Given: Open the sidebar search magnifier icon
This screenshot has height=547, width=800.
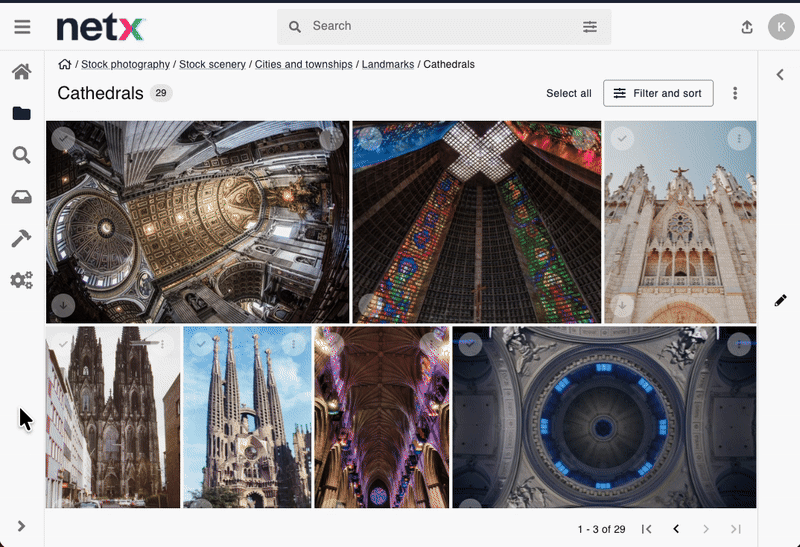Looking at the screenshot, I should 21,155.
